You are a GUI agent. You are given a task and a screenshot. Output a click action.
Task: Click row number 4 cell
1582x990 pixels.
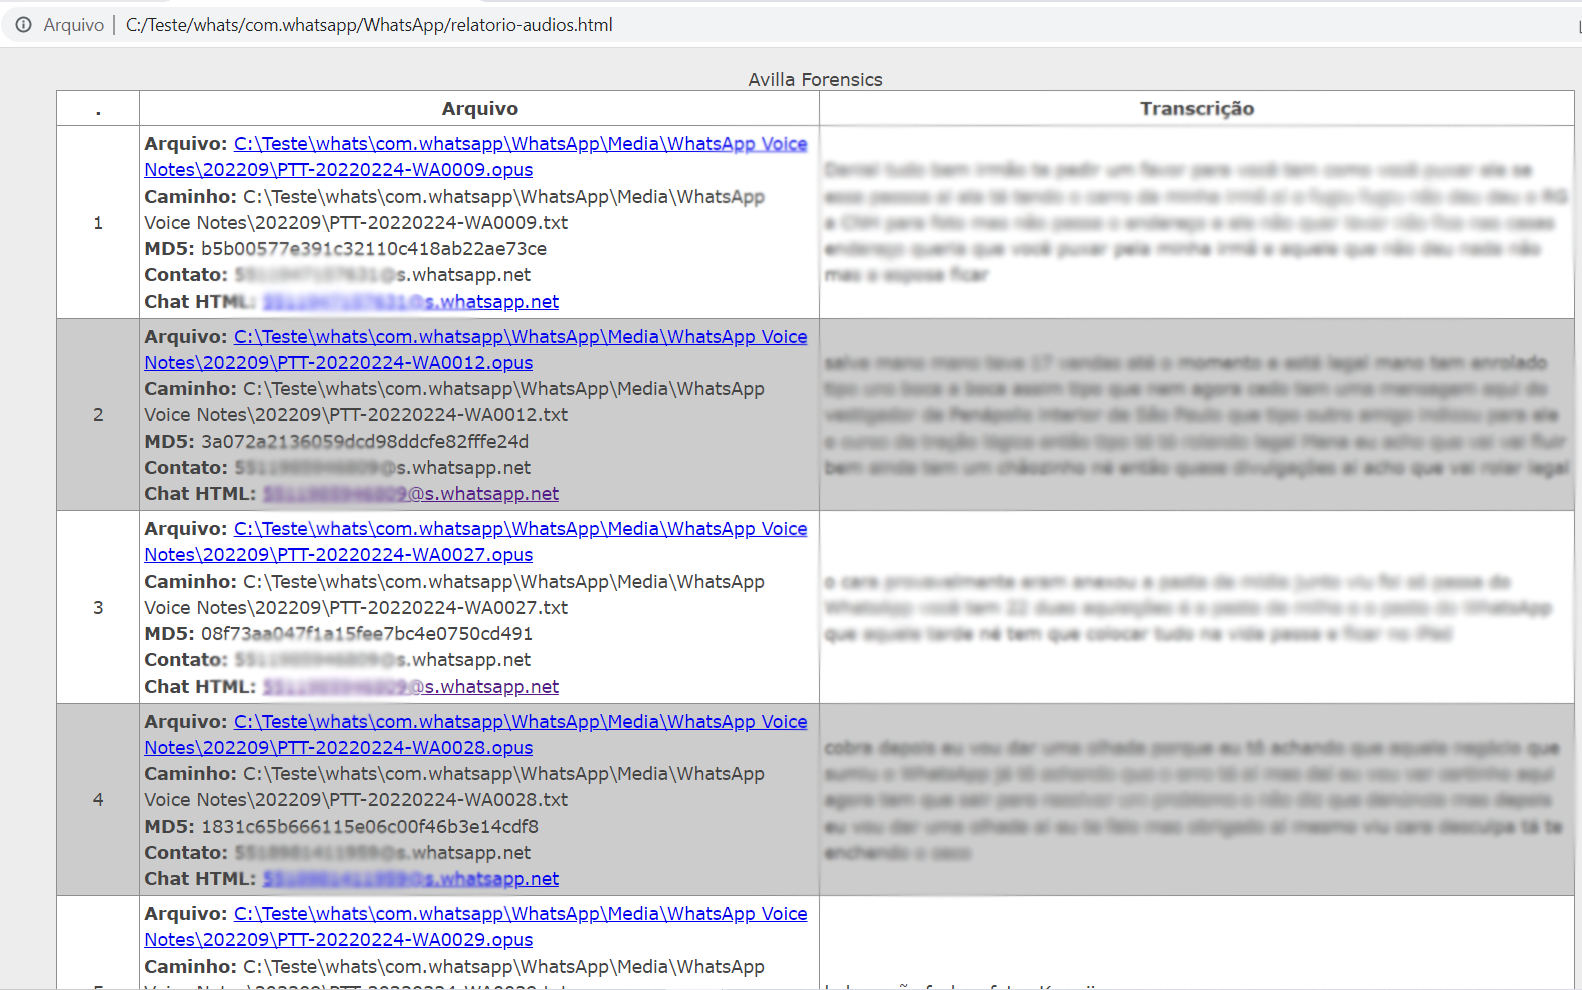pos(98,800)
